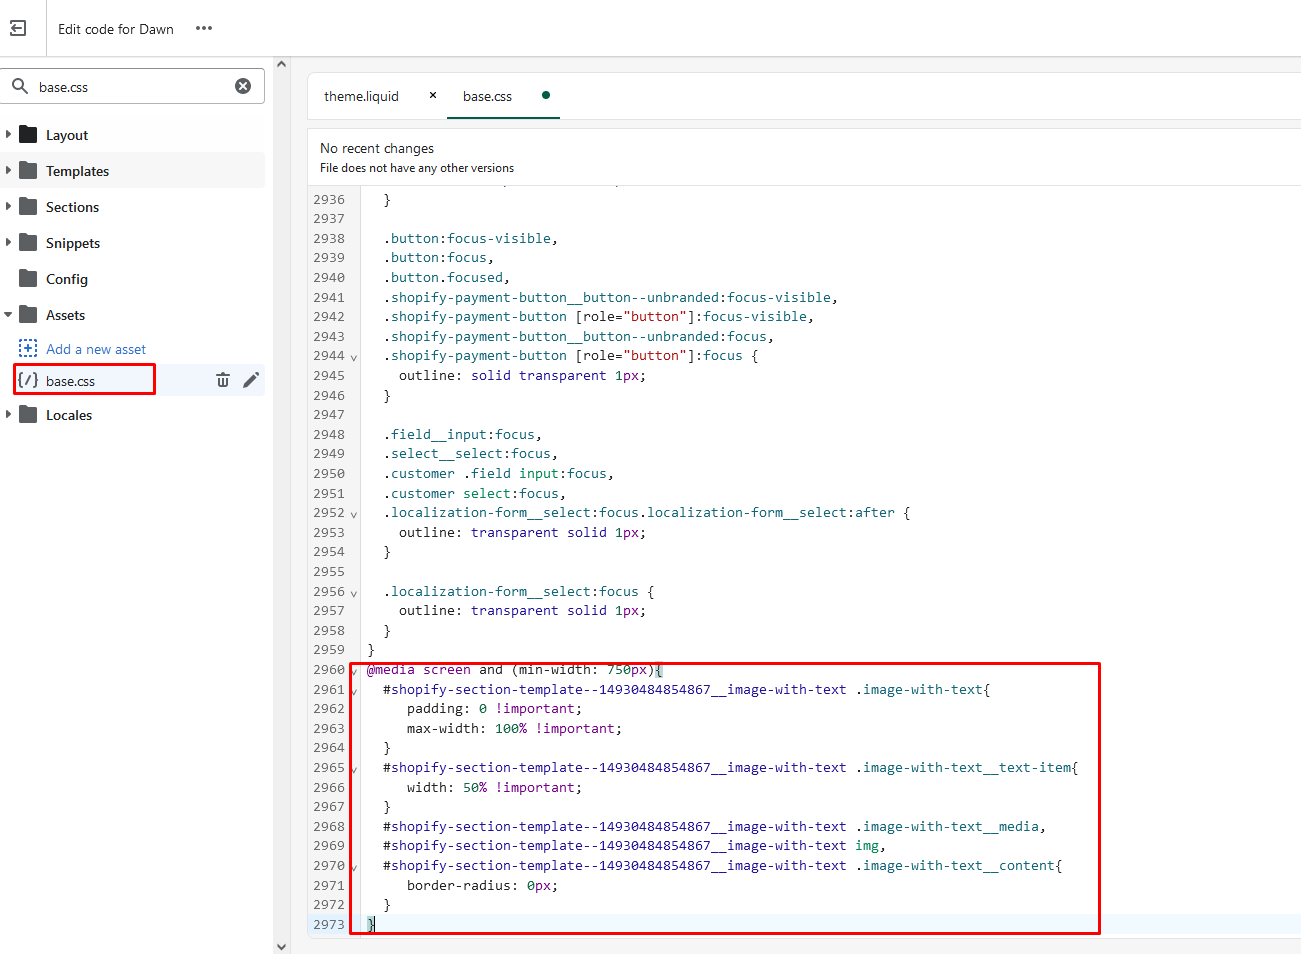Switch to the theme.liquid tab
1301x954 pixels.
point(361,96)
